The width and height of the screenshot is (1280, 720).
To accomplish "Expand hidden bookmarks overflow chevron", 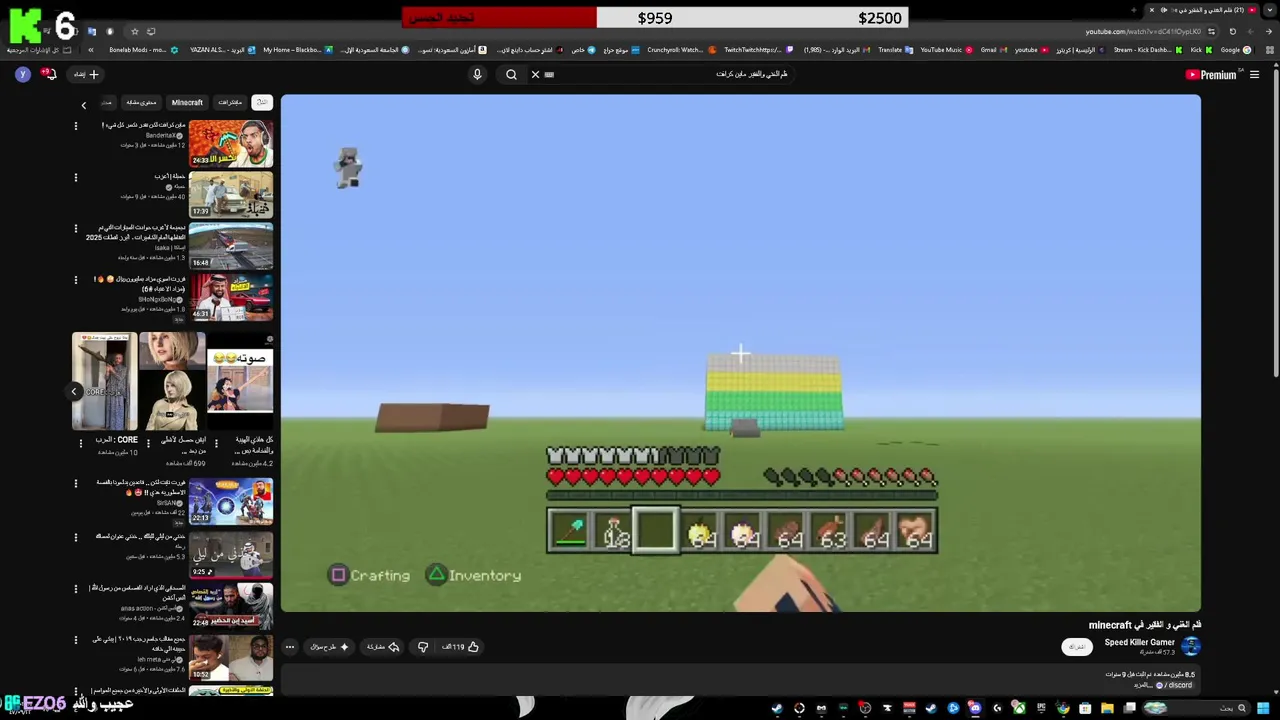I will (x=90, y=50).
